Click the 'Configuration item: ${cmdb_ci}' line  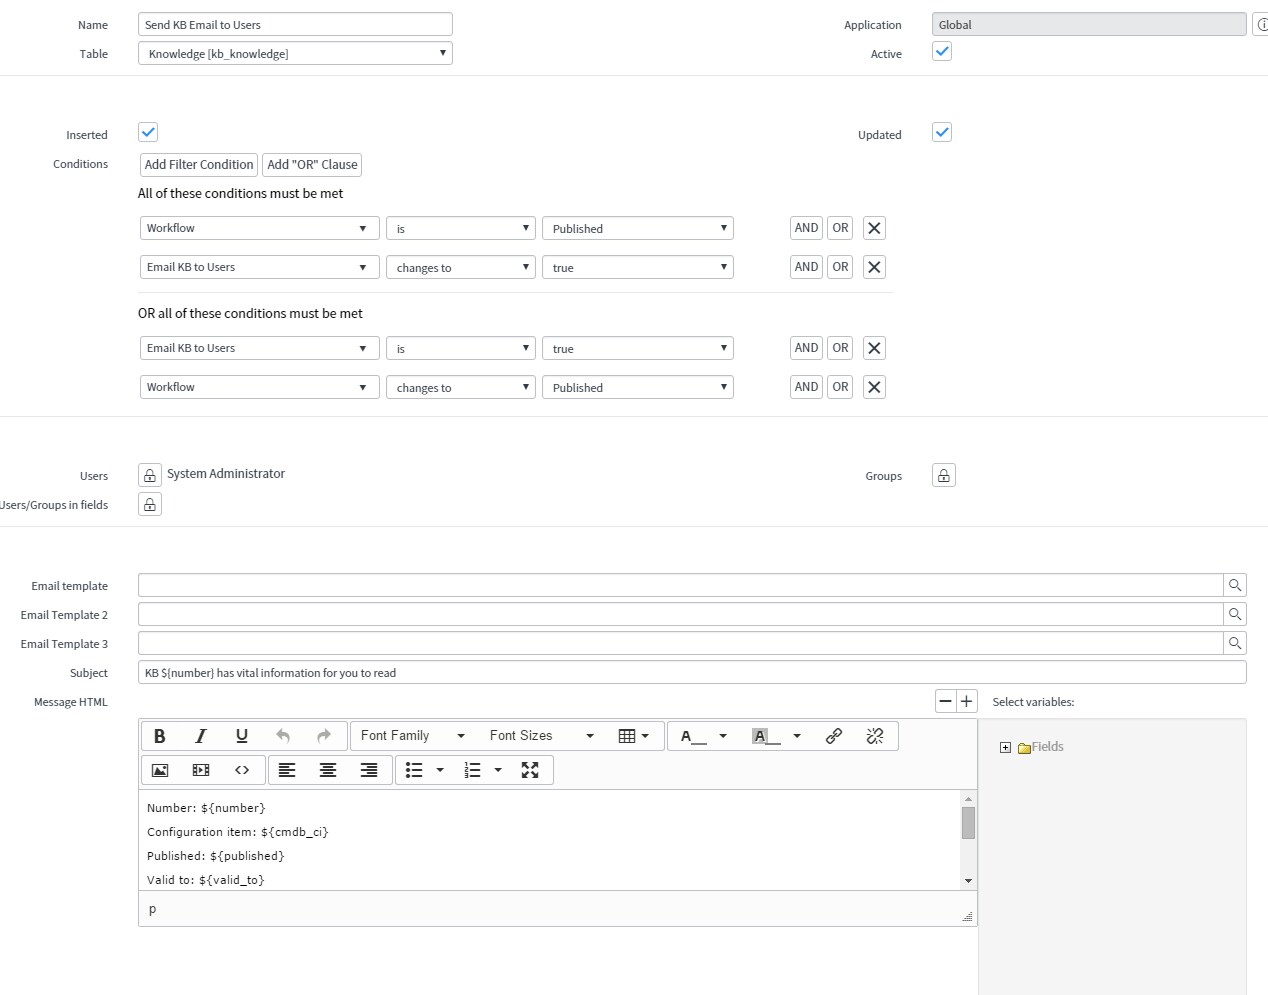tap(237, 832)
